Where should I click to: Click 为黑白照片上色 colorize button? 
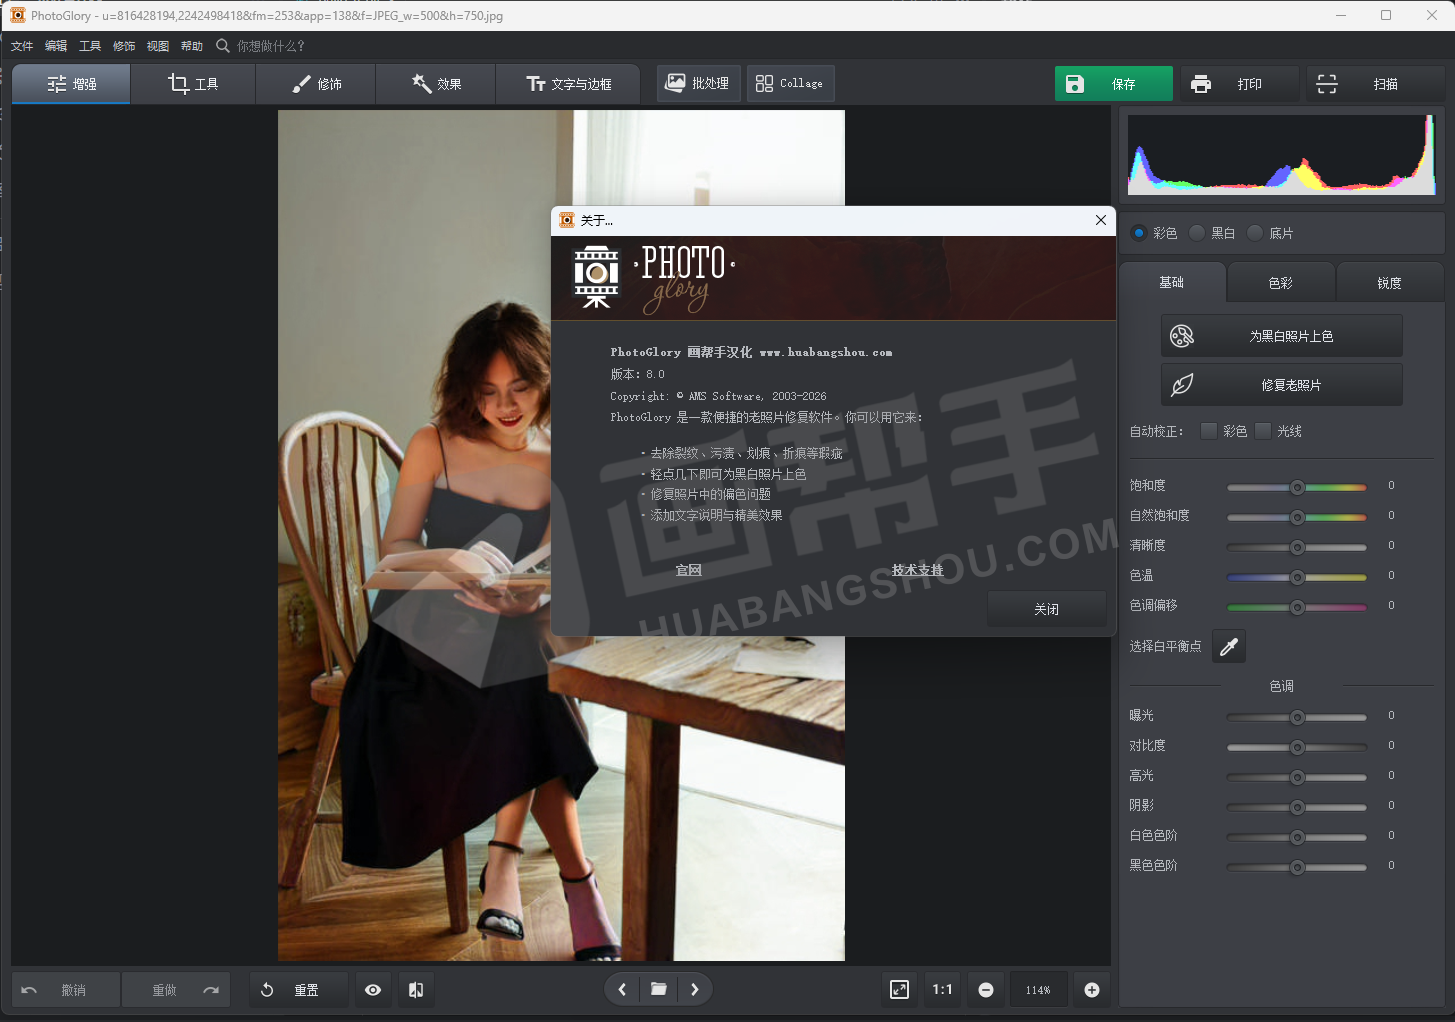coord(1282,336)
